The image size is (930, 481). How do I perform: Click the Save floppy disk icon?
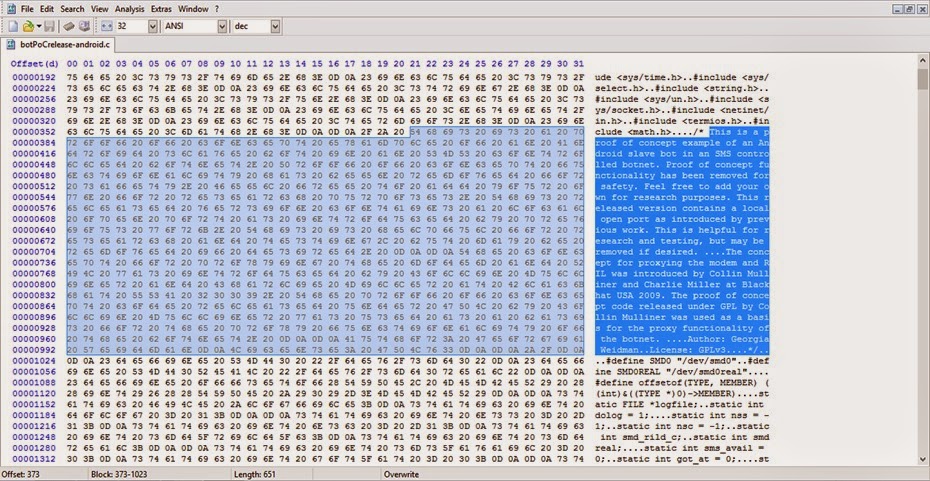(x=50, y=26)
